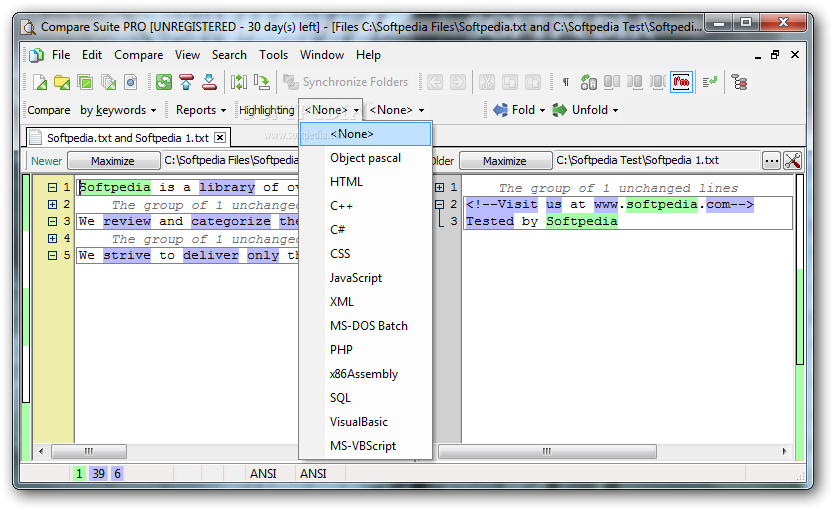
Task: Click Maximize button in right panel
Action: (x=505, y=161)
